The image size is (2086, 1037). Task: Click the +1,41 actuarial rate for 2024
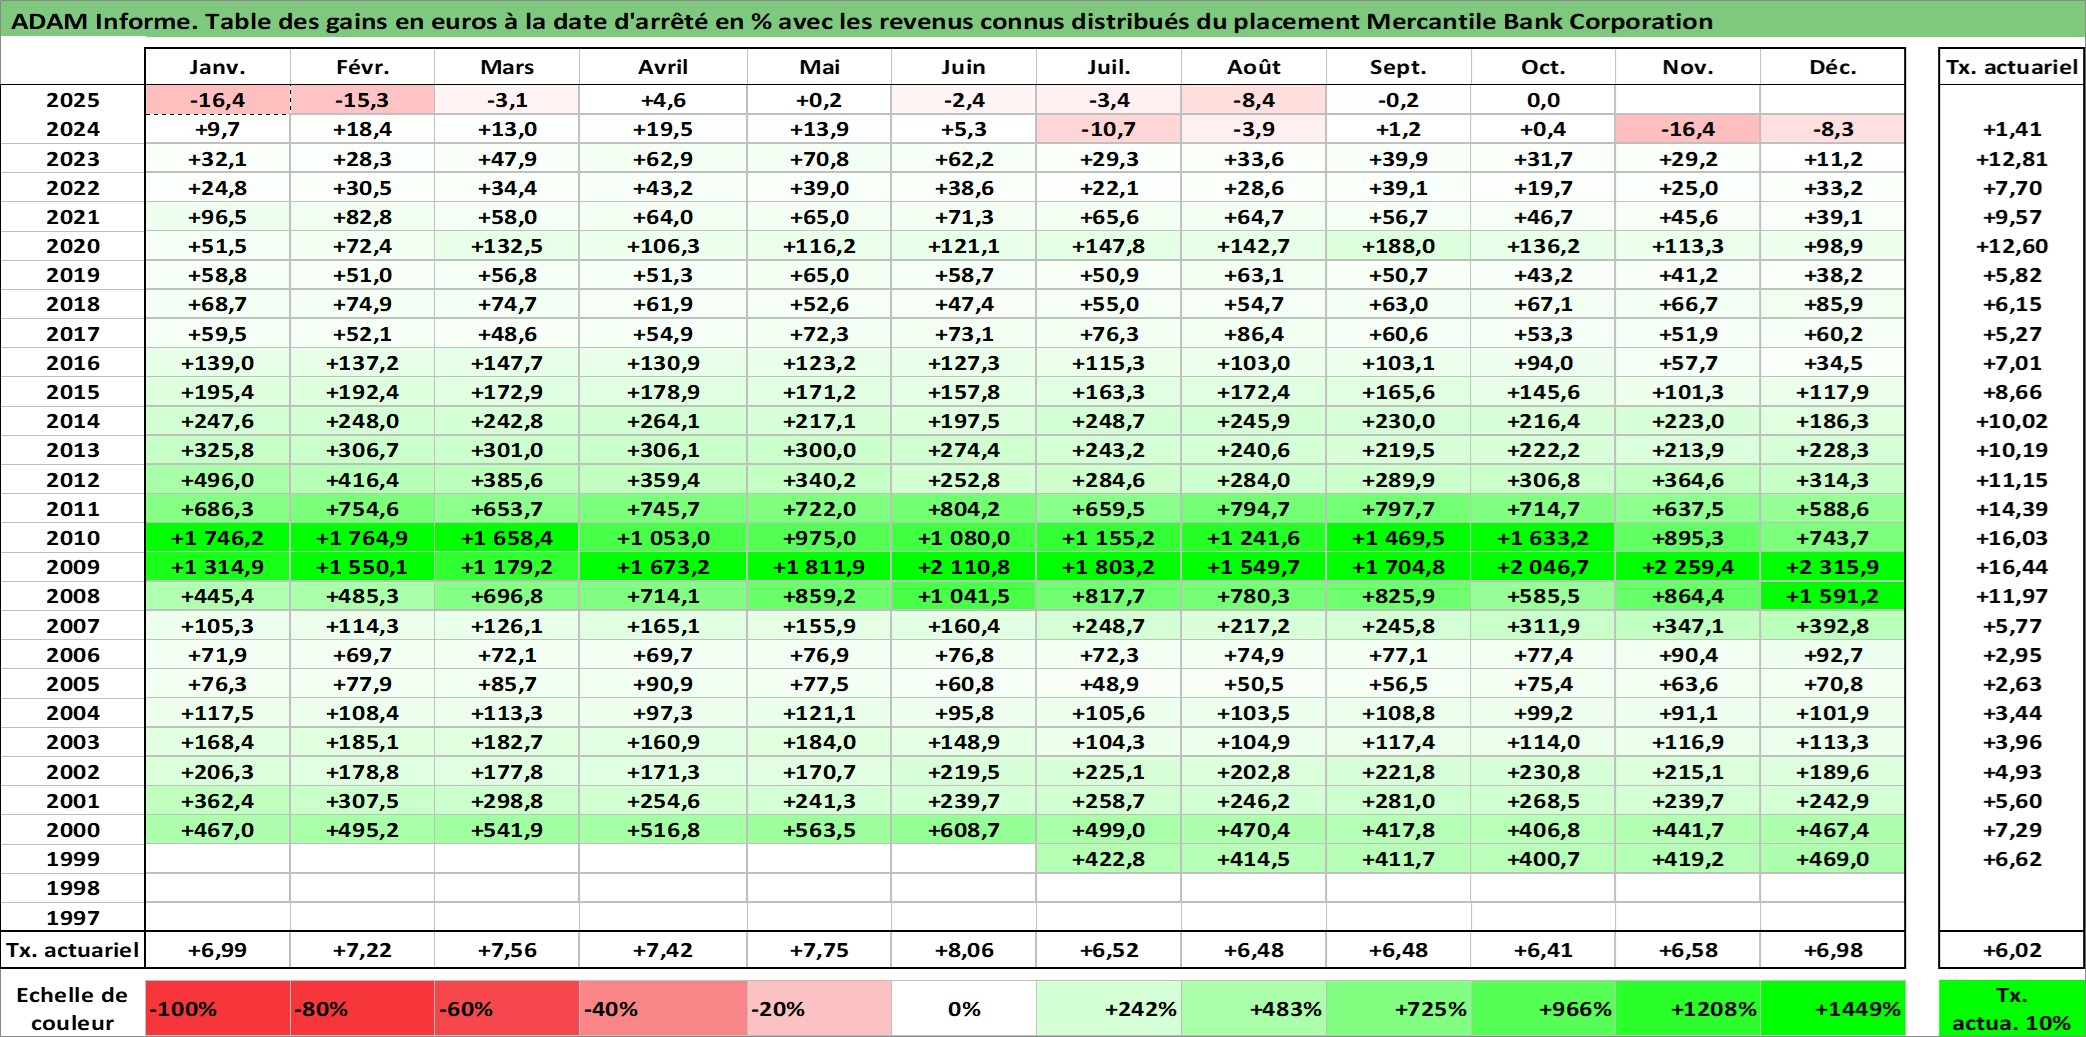coord(2012,129)
